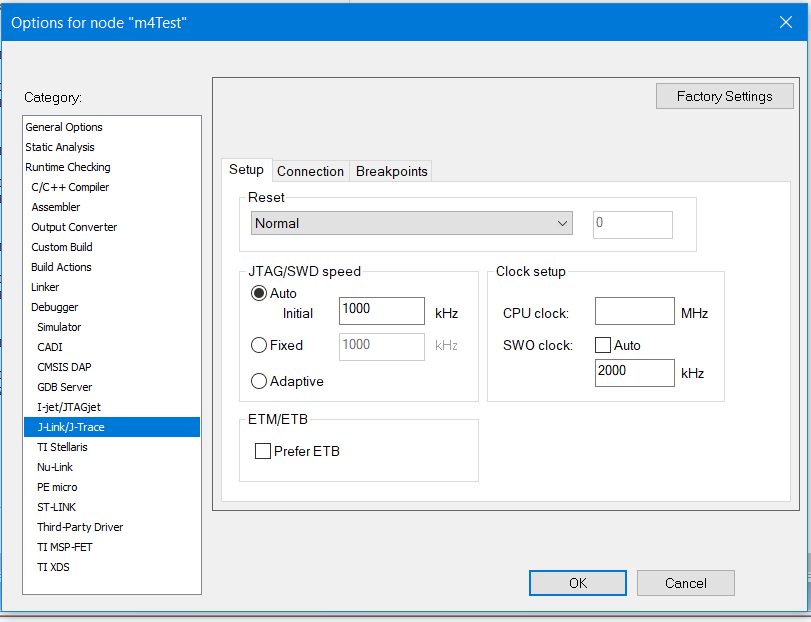Confirm with the OK button
Viewport: 811px width, 622px height.
(578, 583)
